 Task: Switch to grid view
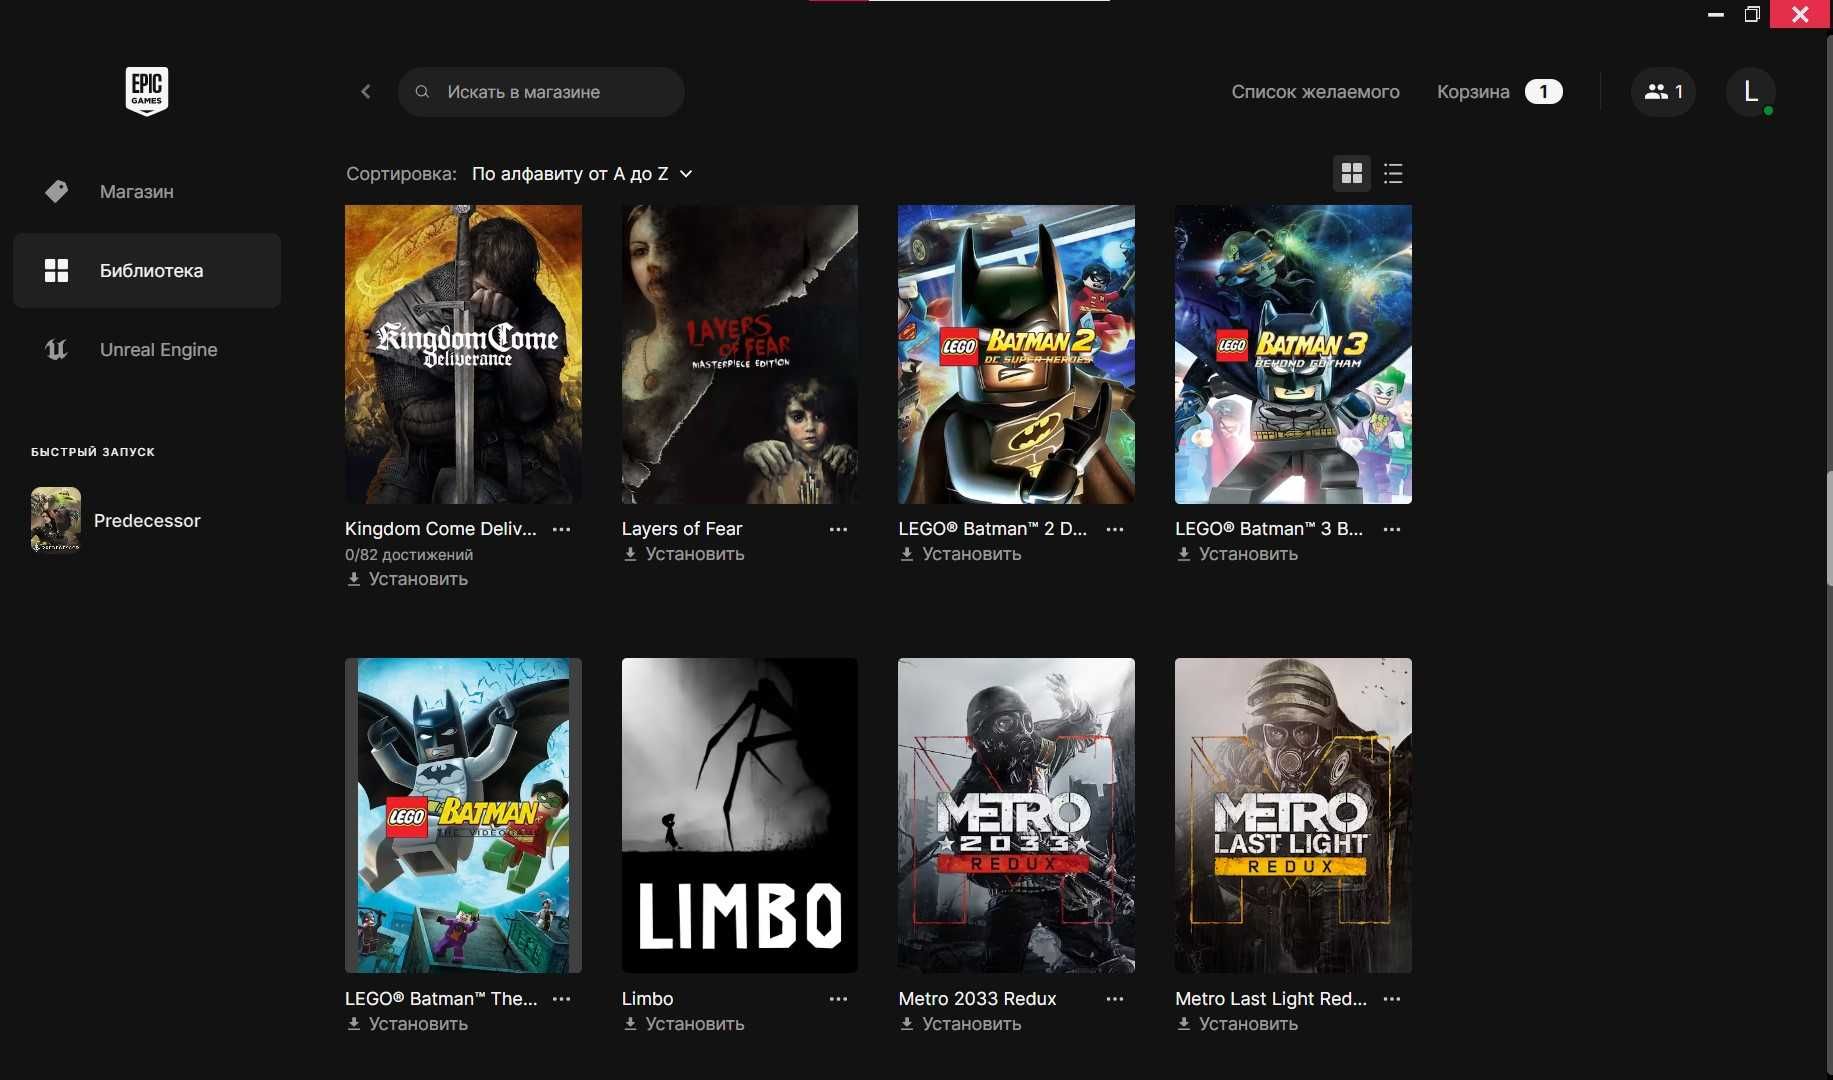(1352, 174)
